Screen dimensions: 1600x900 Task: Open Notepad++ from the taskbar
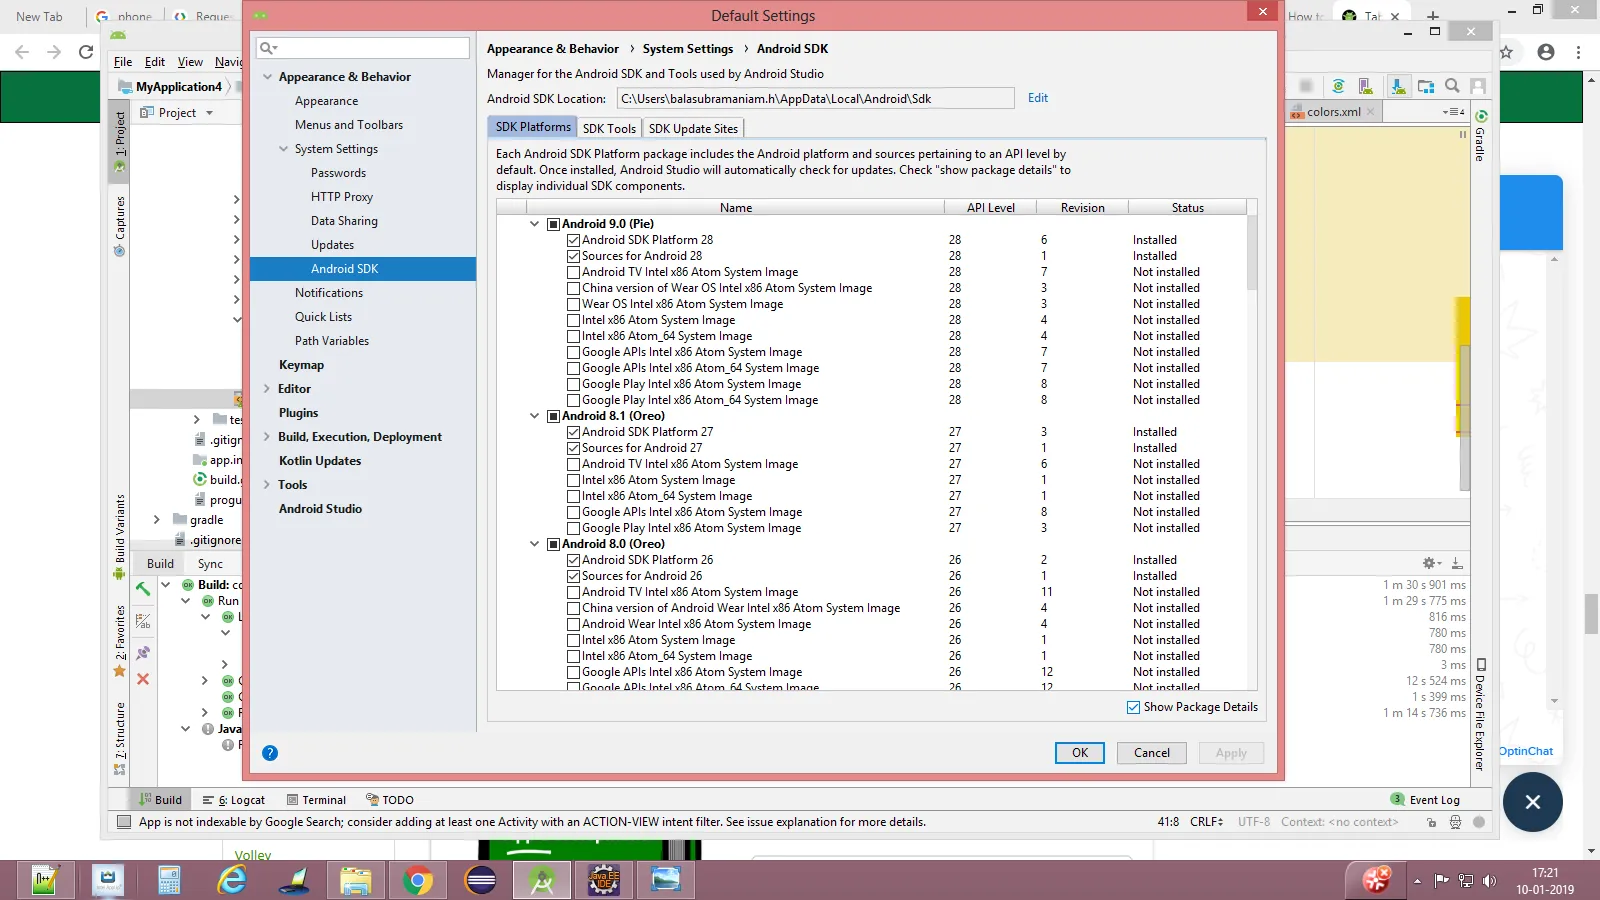[44, 880]
